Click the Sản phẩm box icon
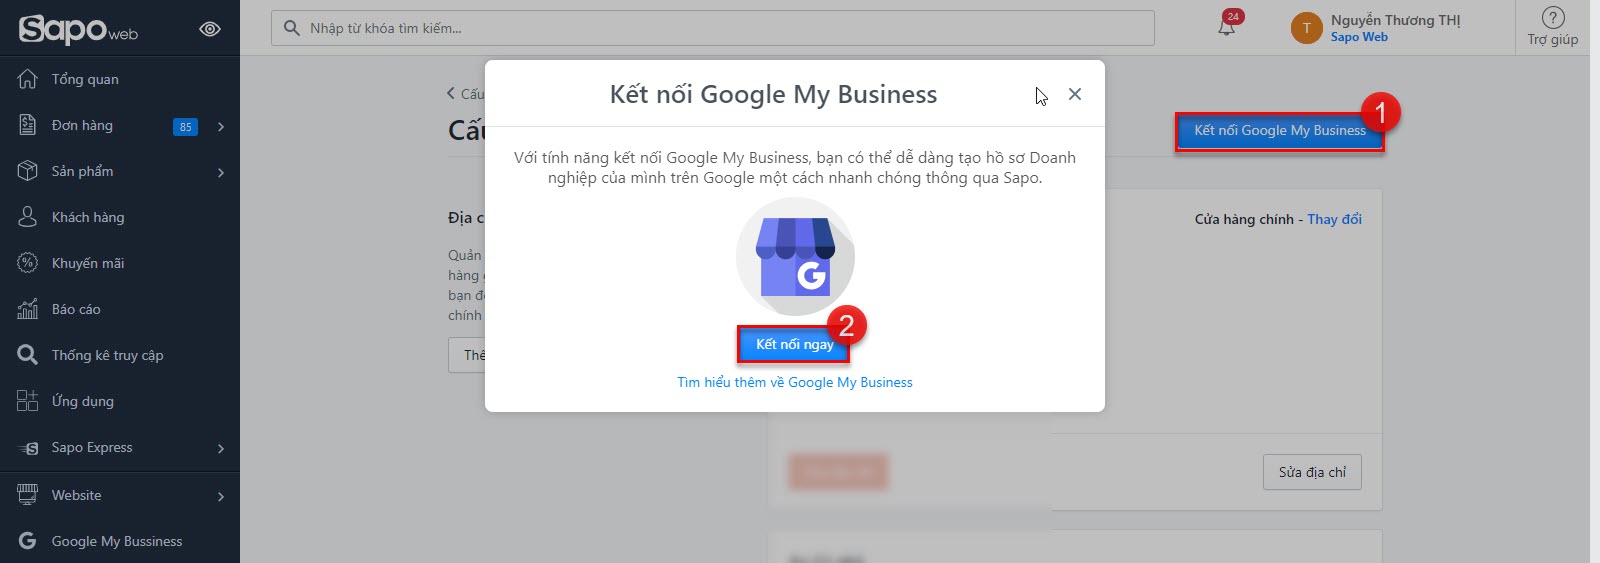 point(28,171)
